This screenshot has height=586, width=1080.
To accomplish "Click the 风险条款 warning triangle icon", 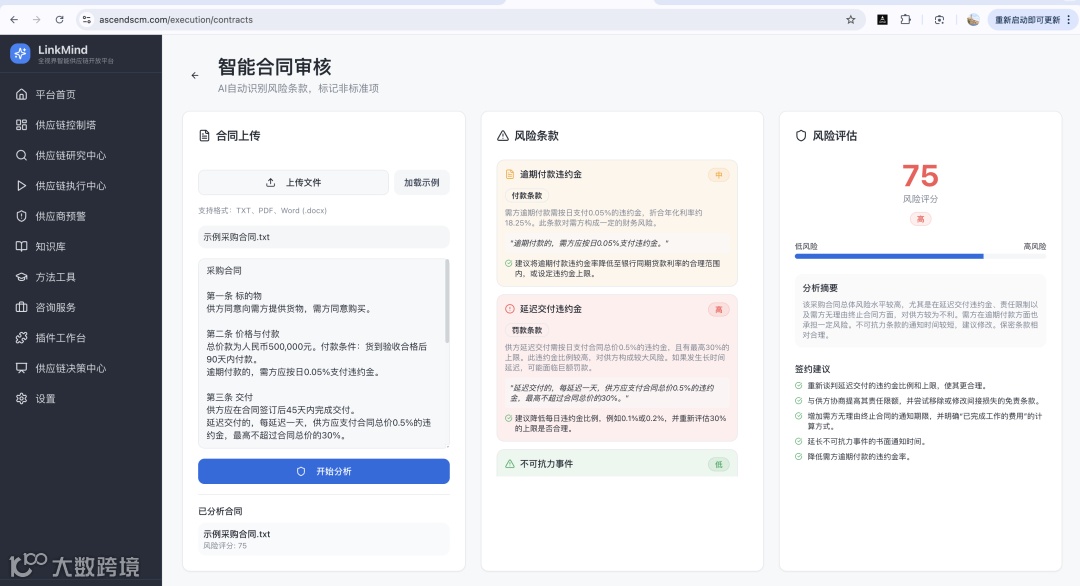I will 503,136.
